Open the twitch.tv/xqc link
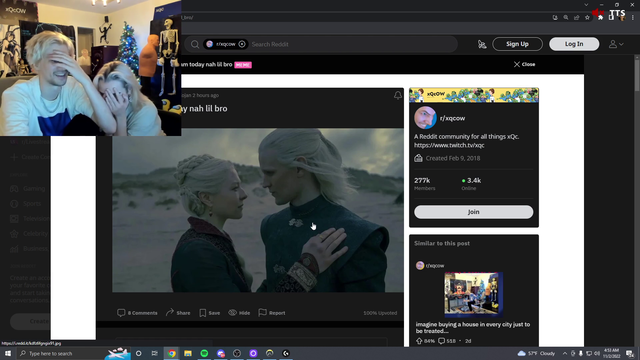 click(449, 145)
